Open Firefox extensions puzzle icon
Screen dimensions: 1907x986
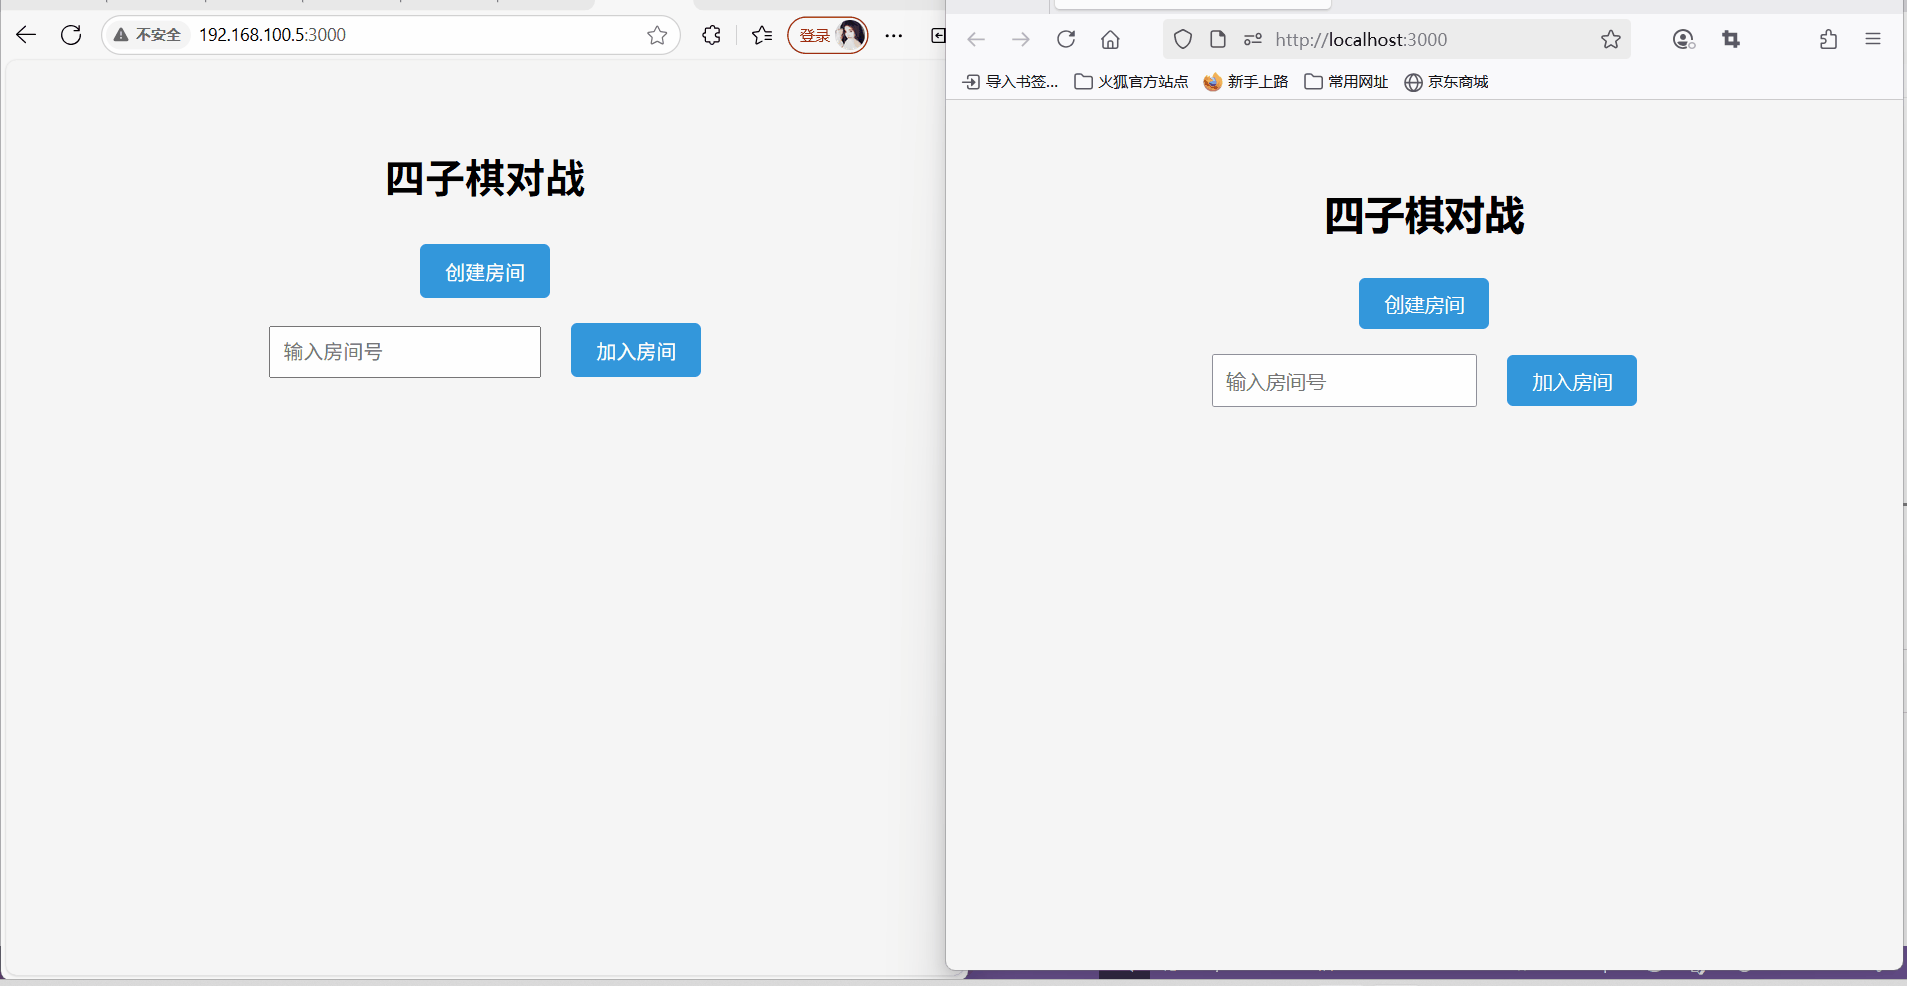point(1826,39)
